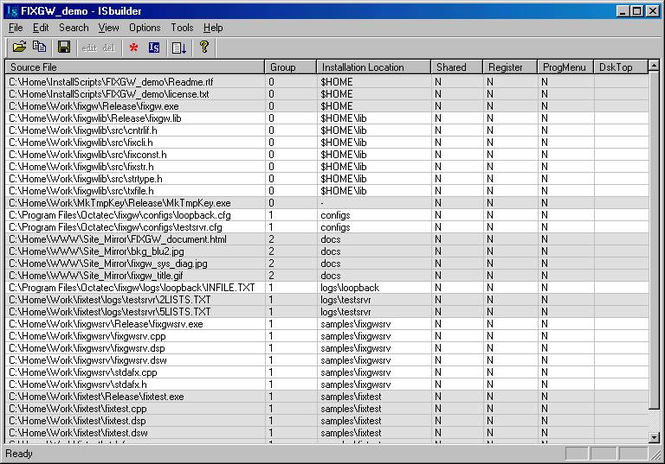Select the fixstr.h source file row
The image size is (665, 464).
(x=327, y=166)
